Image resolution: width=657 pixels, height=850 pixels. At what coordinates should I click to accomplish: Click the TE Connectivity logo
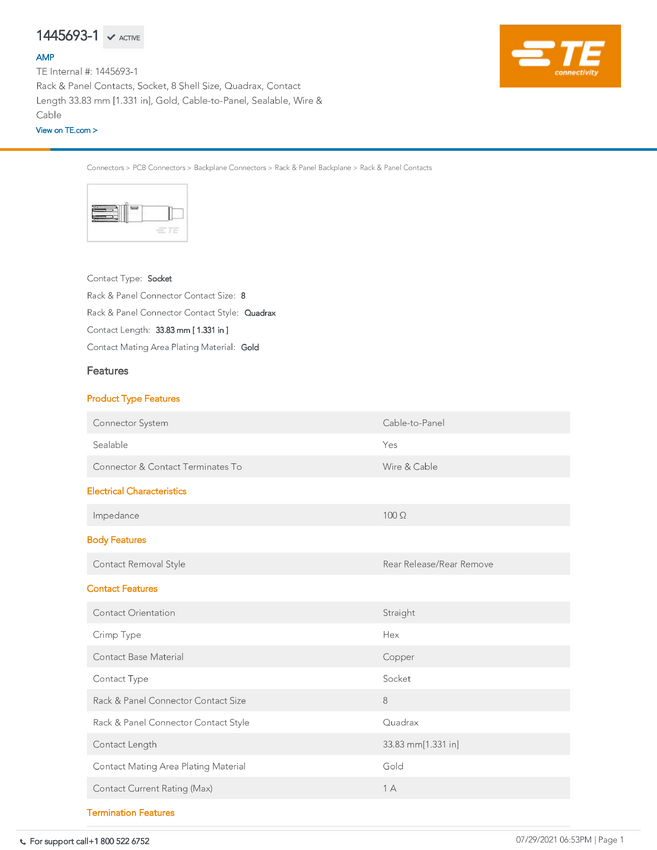point(560,56)
